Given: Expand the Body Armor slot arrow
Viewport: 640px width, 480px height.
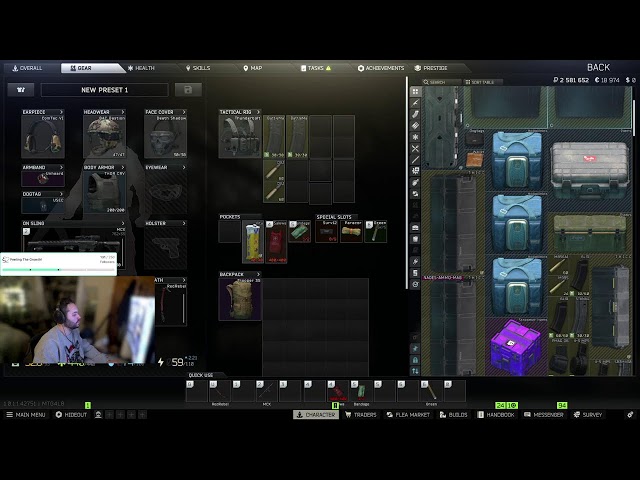Looking at the screenshot, I should [x=123, y=167].
